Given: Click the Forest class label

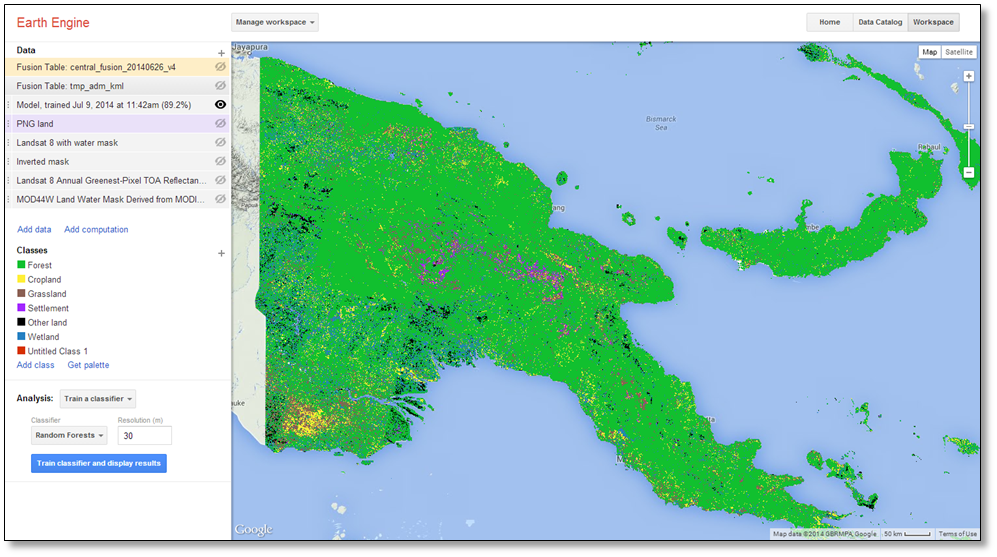Looking at the screenshot, I should [x=39, y=265].
